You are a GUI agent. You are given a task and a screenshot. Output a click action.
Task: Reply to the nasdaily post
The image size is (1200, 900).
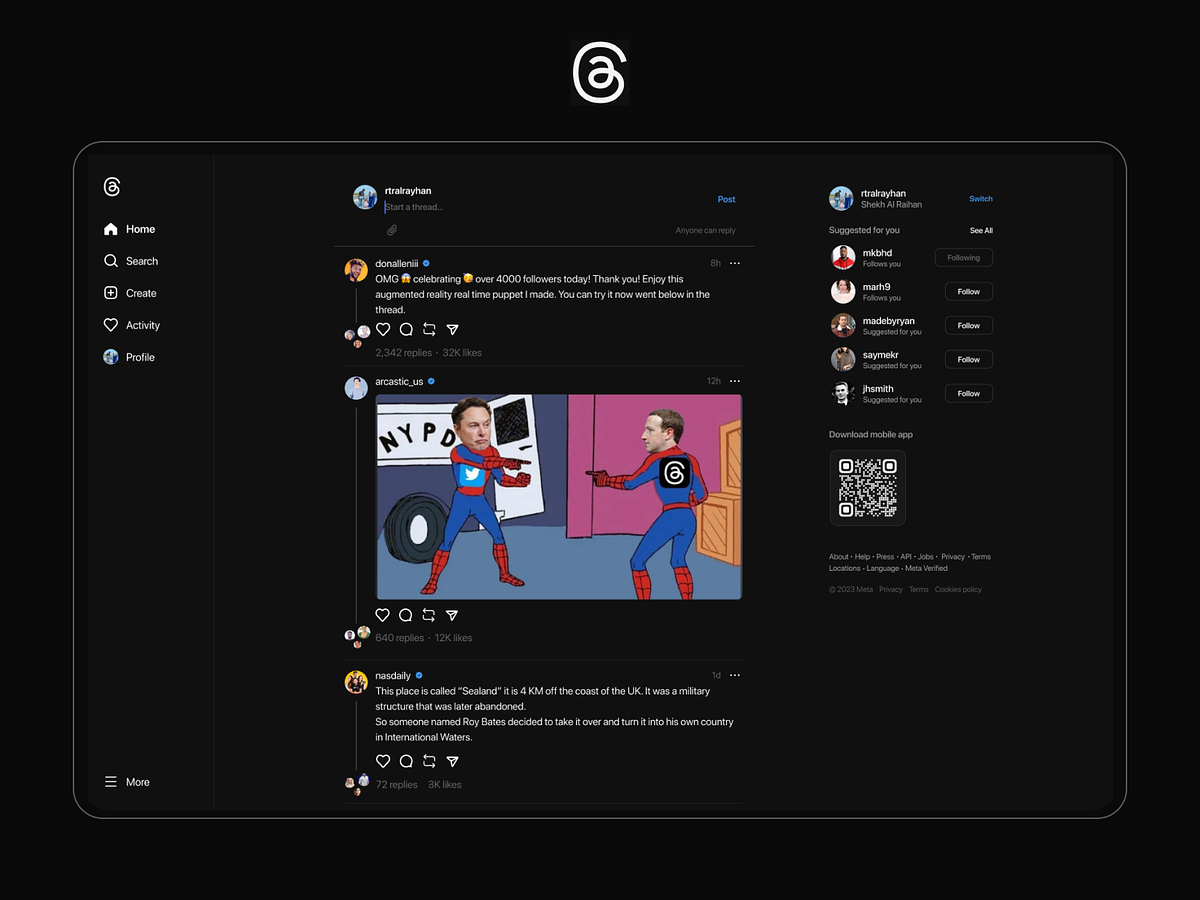tap(406, 761)
